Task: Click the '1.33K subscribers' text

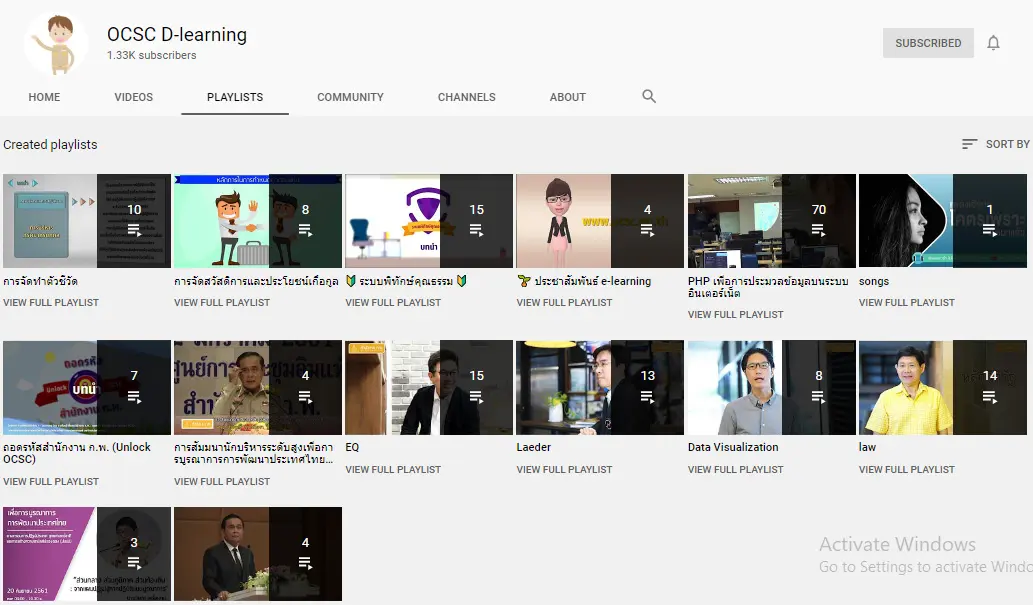Action: [x=152, y=55]
